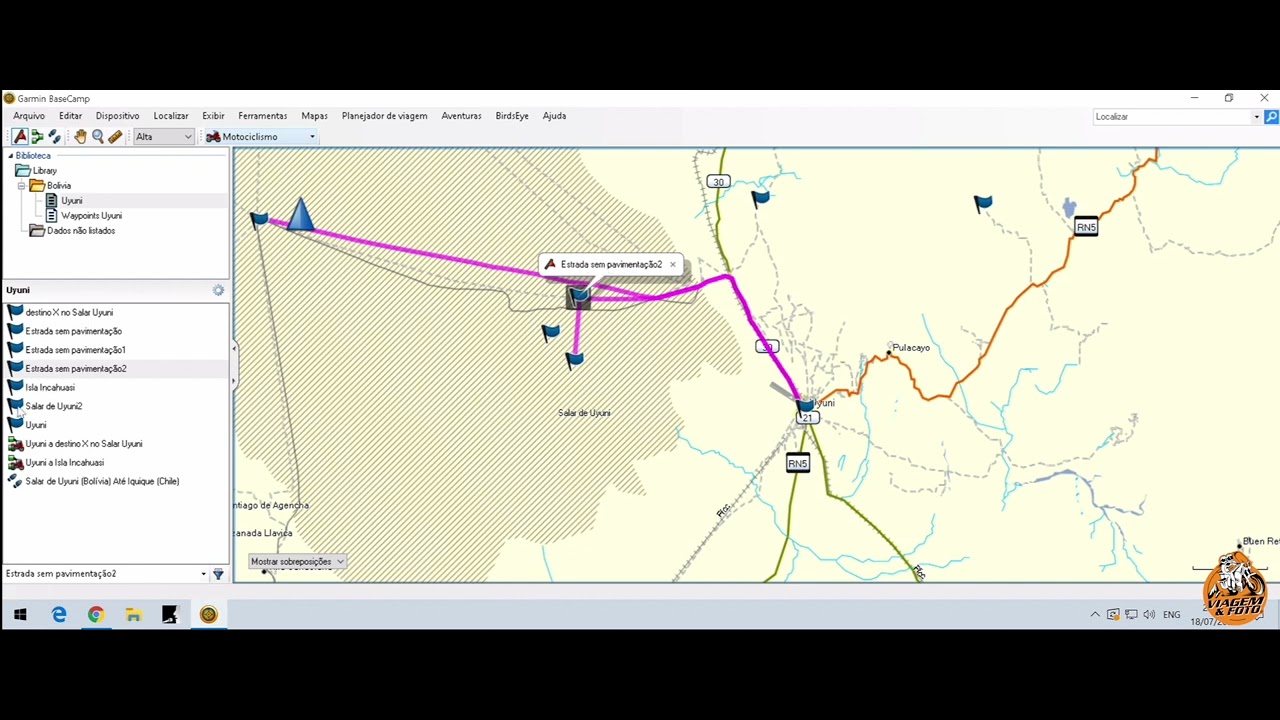Image resolution: width=1280 pixels, height=720 pixels.
Task: Click the volume speaker tray icon
Action: point(1149,615)
